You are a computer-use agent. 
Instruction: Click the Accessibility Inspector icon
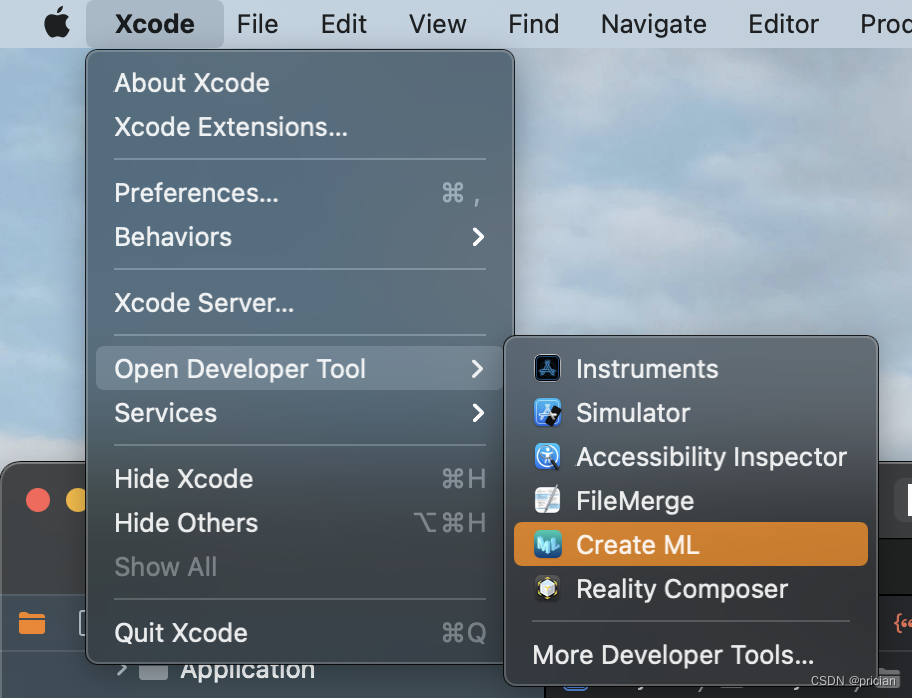click(547, 457)
